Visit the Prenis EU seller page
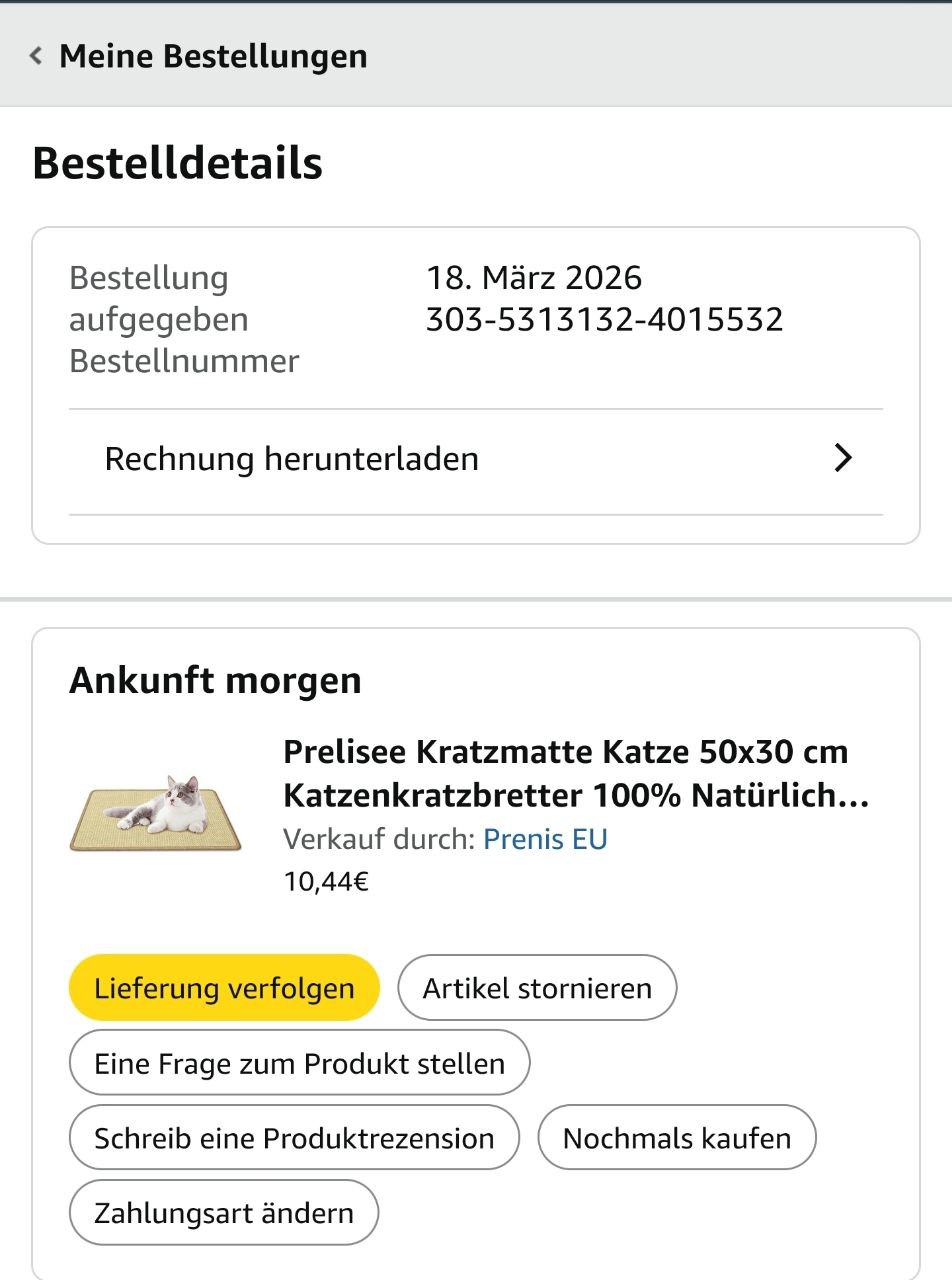 pyautogui.click(x=545, y=838)
